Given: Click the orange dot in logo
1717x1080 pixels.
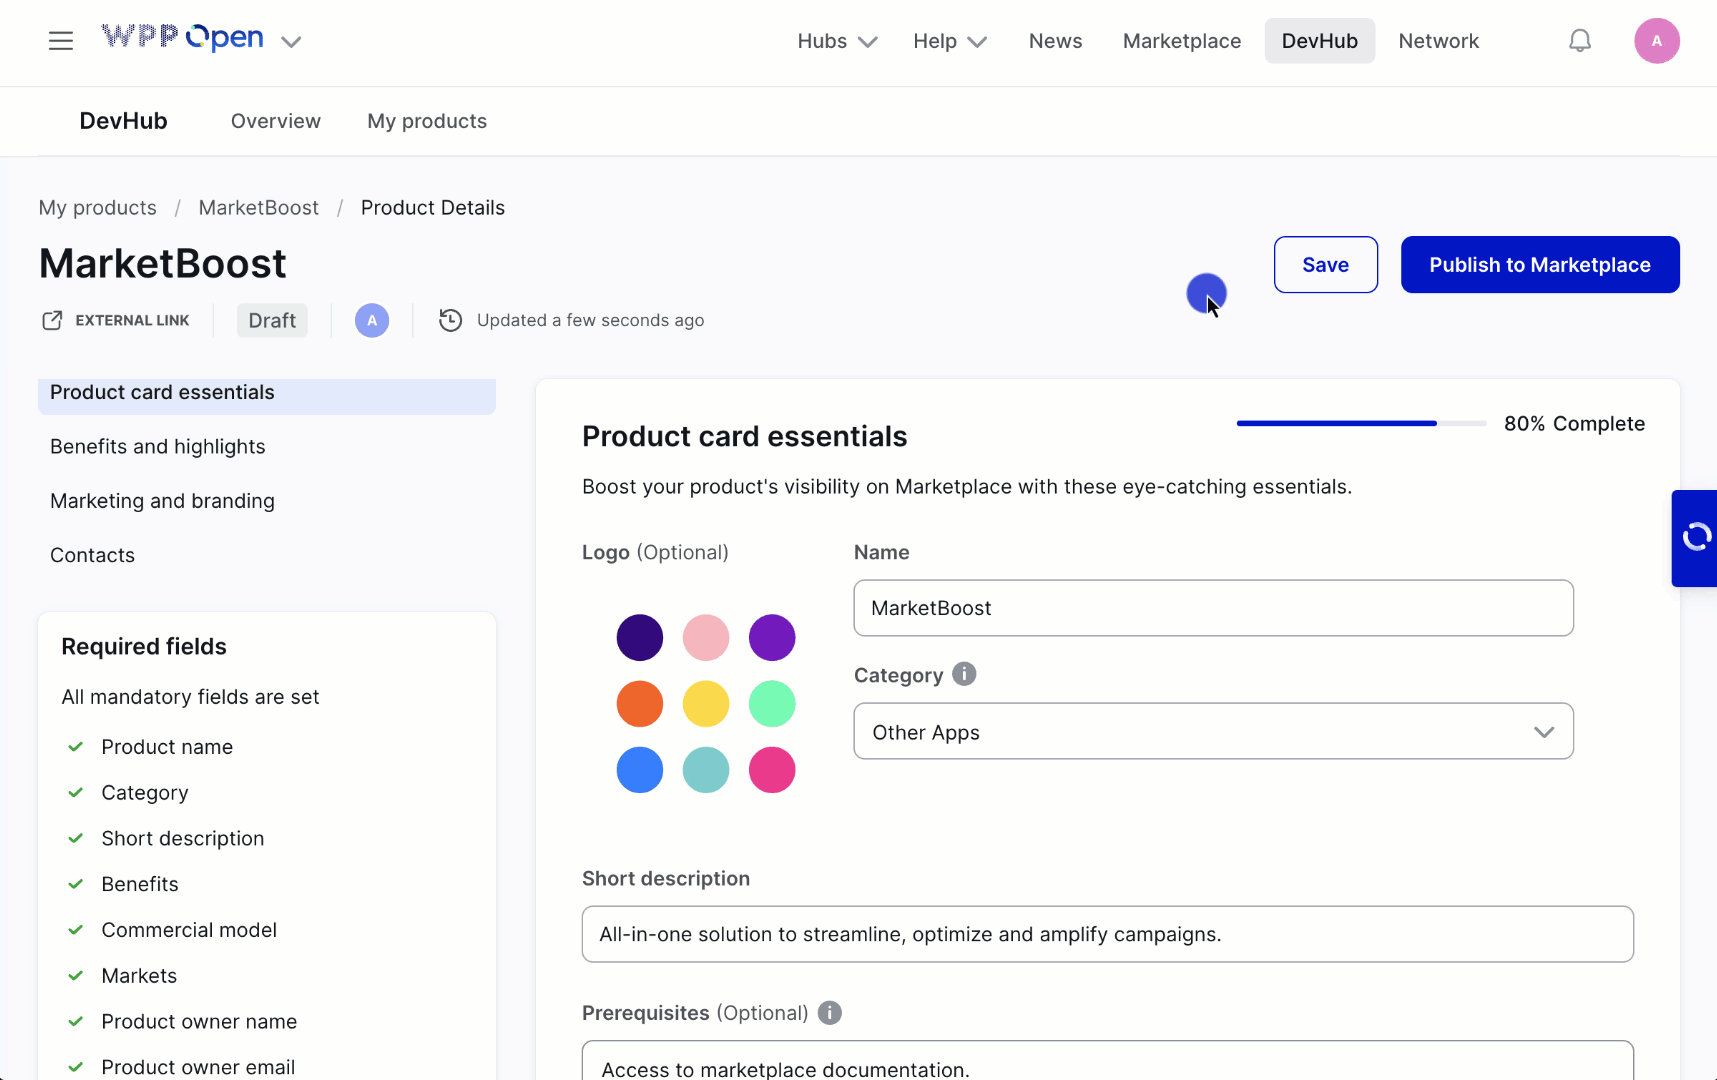Looking at the screenshot, I should click(x=640, y=704).
